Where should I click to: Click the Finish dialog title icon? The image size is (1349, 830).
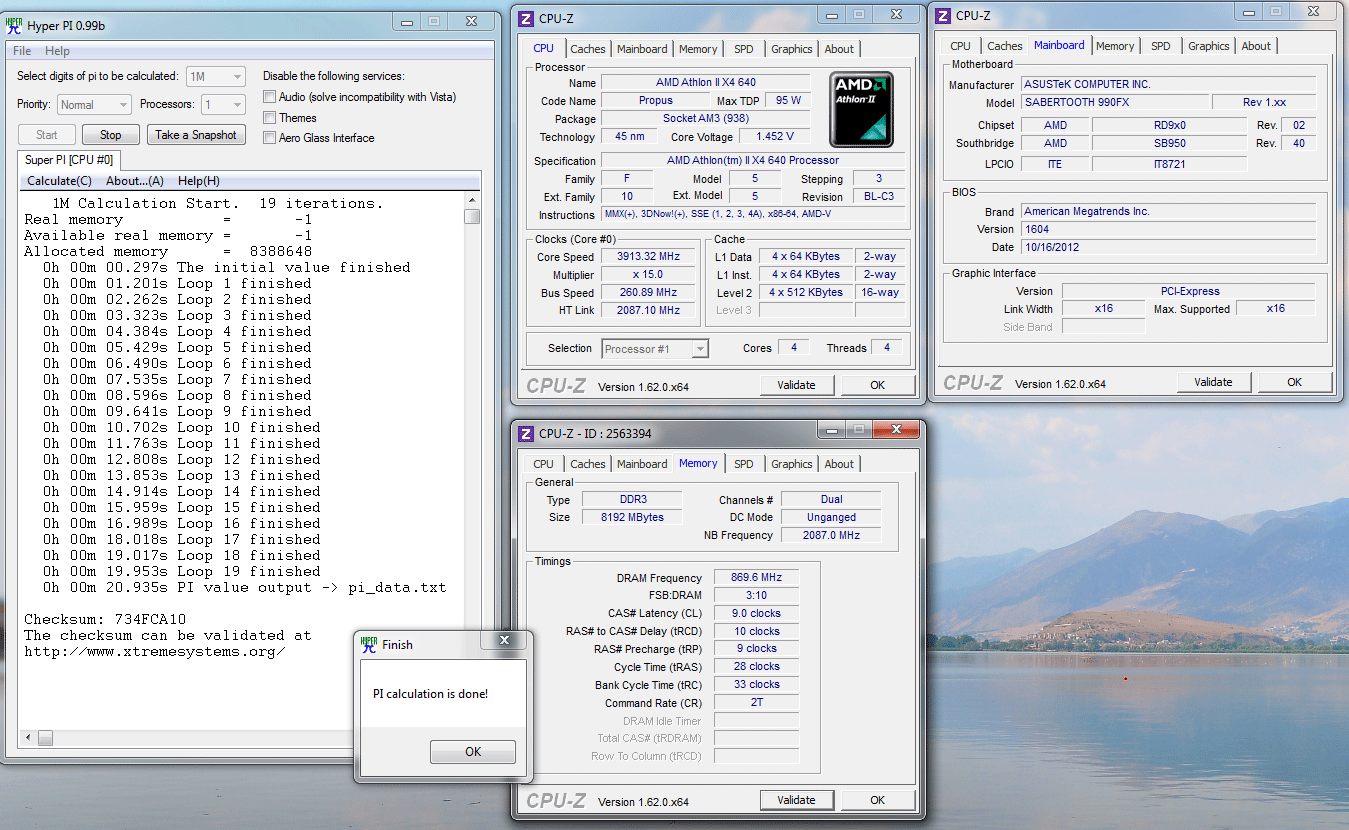click(x=369, y=644)
